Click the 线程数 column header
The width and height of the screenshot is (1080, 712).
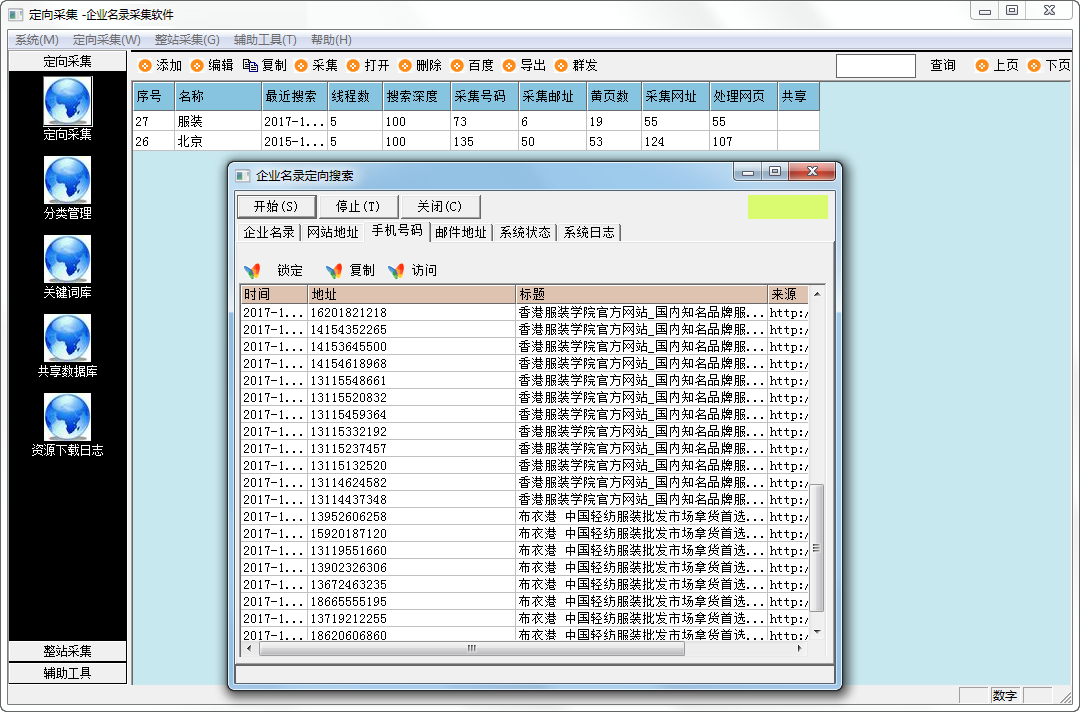coord(355,96)
